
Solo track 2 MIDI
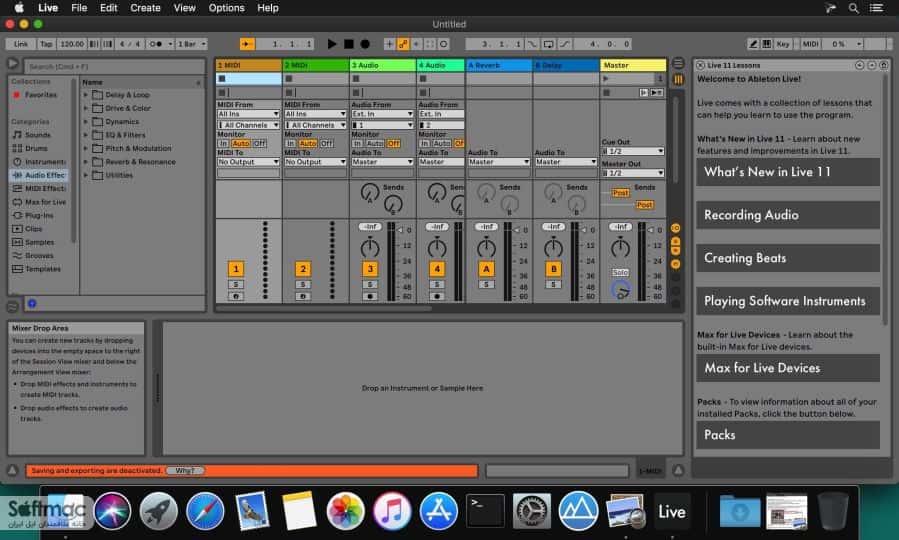(303, 284)
